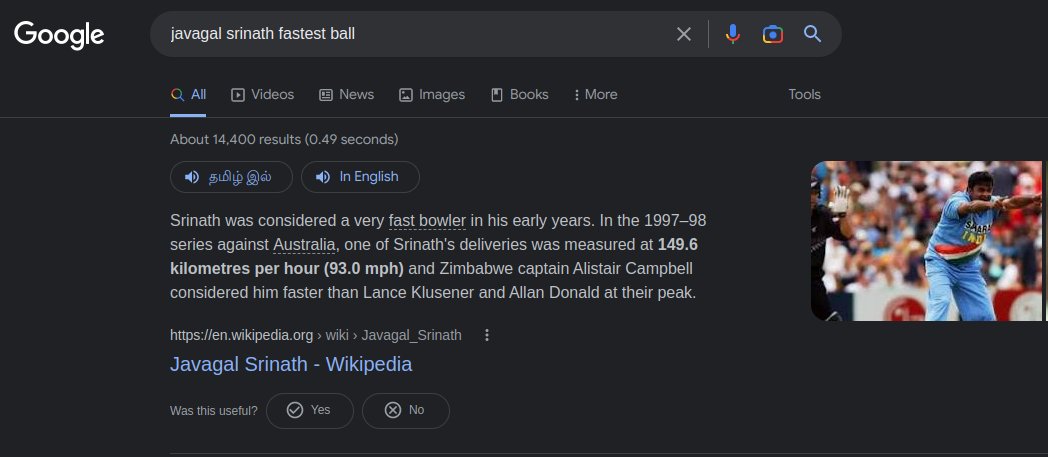Open the Srinath cricketer photo thumbnail
1048x457 pixels.
(926, 241)
